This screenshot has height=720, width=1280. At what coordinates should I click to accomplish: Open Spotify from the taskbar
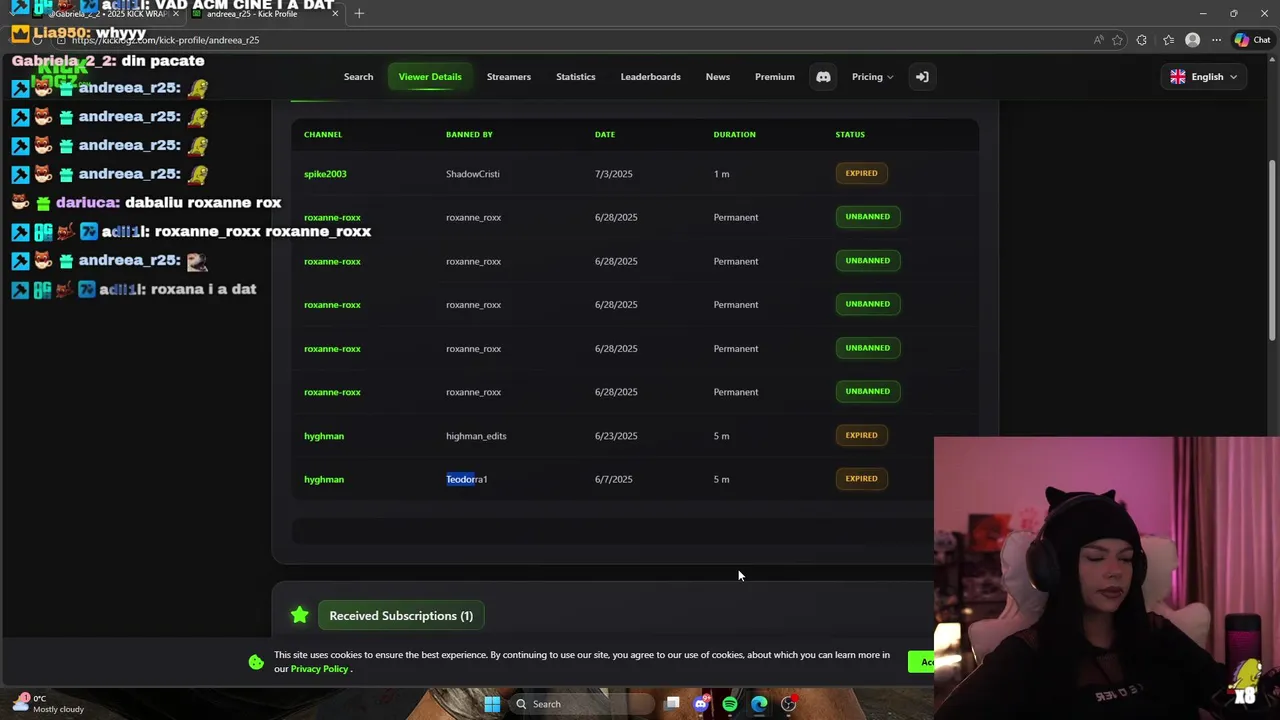coord(730,704)
